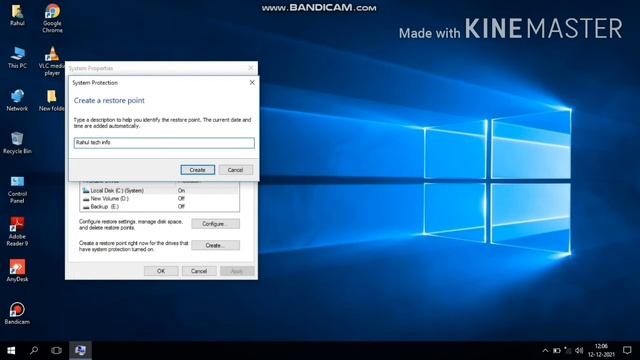Viewport: 640px width, 360px height.
Task: Click the Configure... button
Action: (216, 224)
